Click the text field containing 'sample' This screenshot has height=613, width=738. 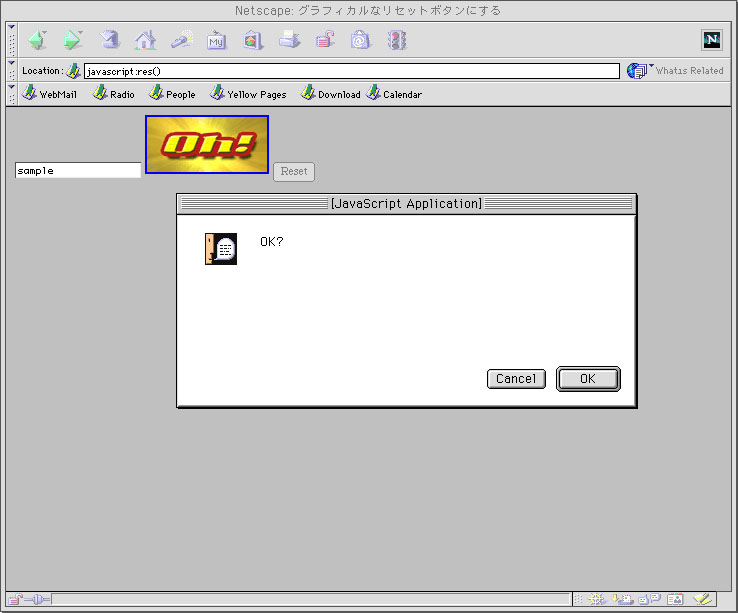click(78, 170)
